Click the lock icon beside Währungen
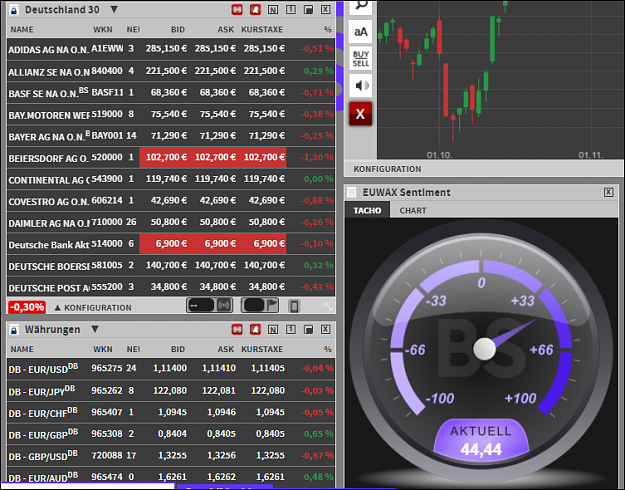Image resolution: width=625 pixels, height=490 pixels. tap(14, 330)
